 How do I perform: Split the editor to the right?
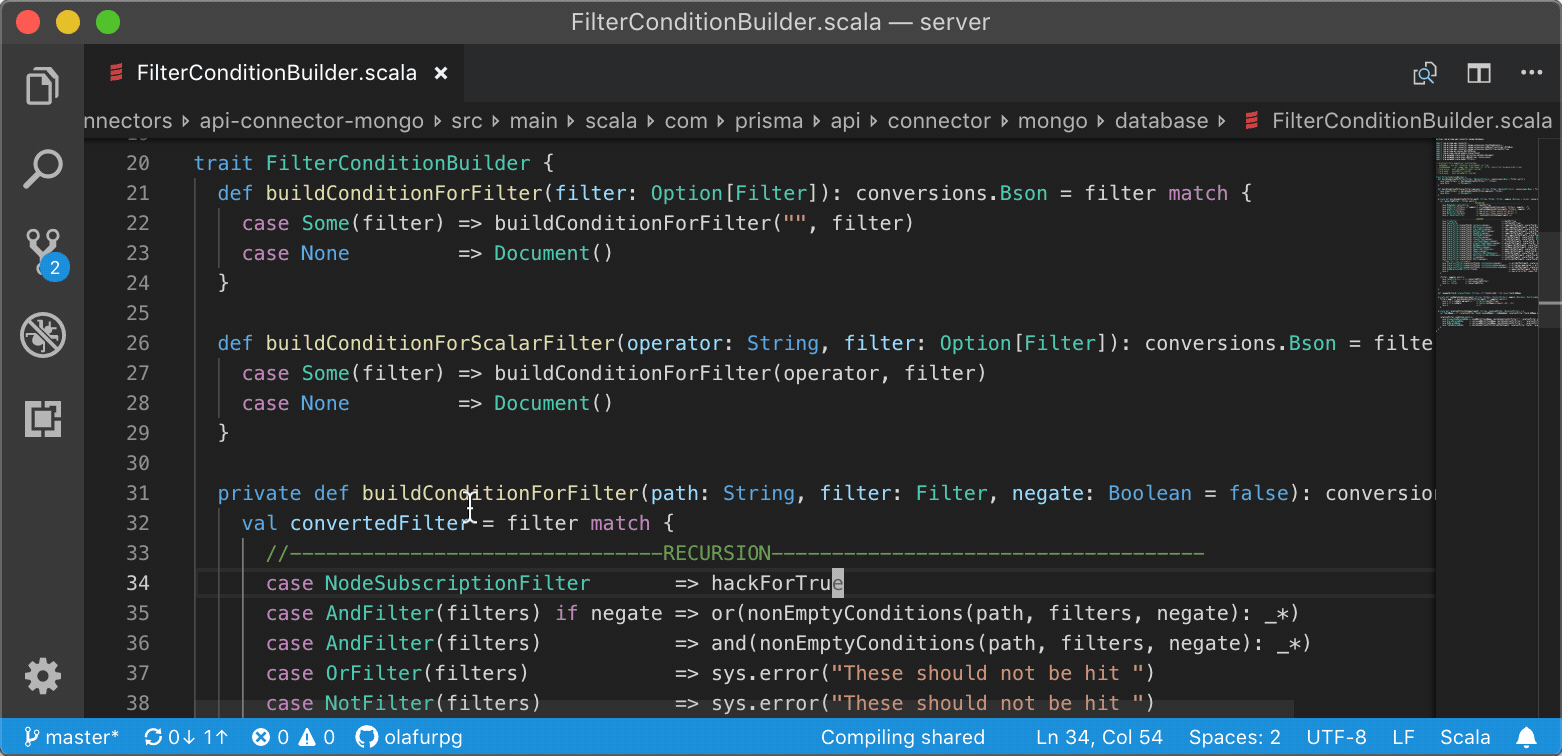click(1479, 73)
